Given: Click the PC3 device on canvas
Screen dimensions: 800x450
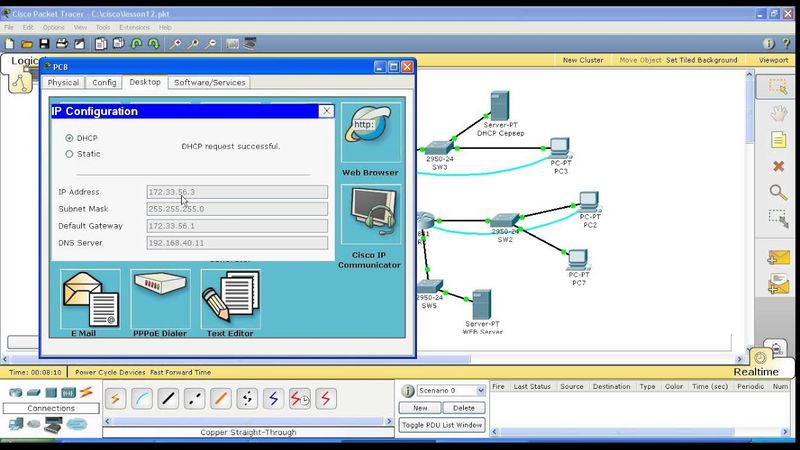Looking at the screenshot, I should point(560,148).
